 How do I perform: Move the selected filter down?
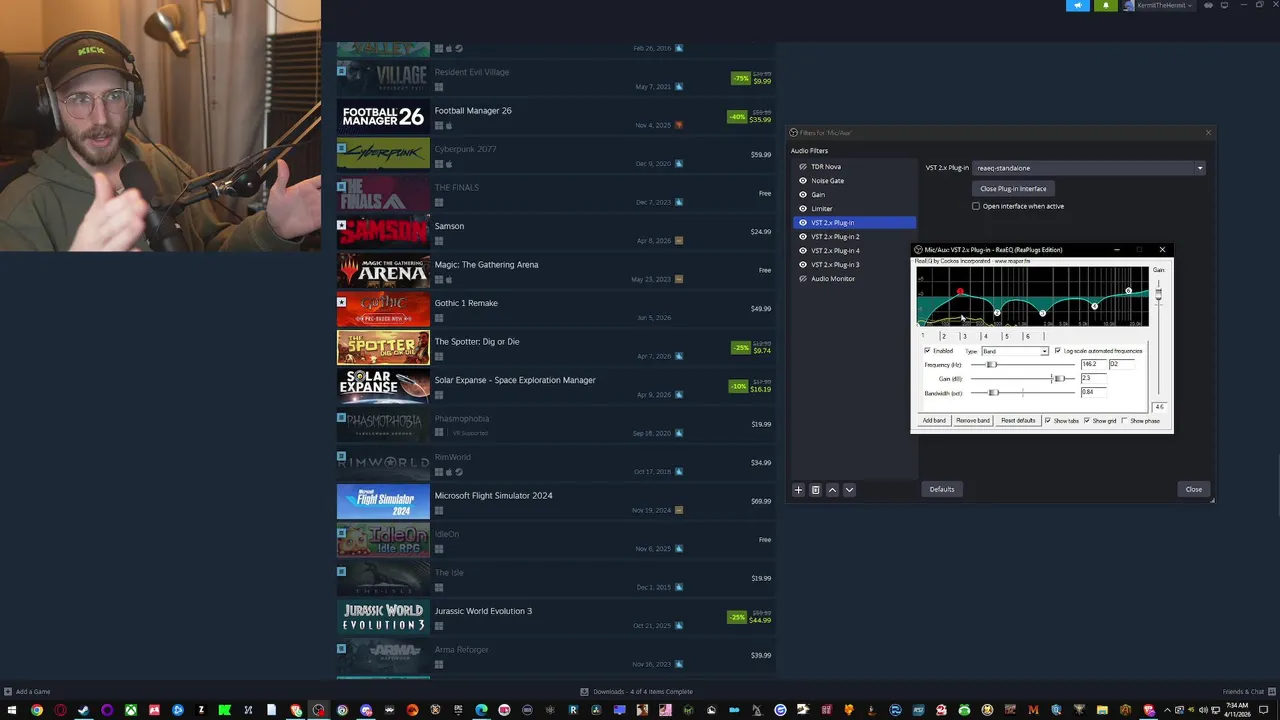[x=849, y=490]
